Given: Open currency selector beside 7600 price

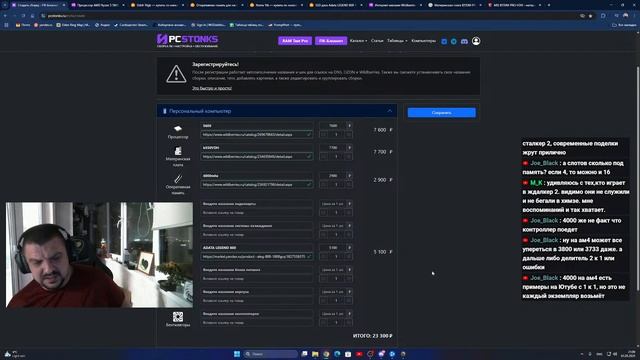Looking at the screenshot, I should click(x=349, y=126).
